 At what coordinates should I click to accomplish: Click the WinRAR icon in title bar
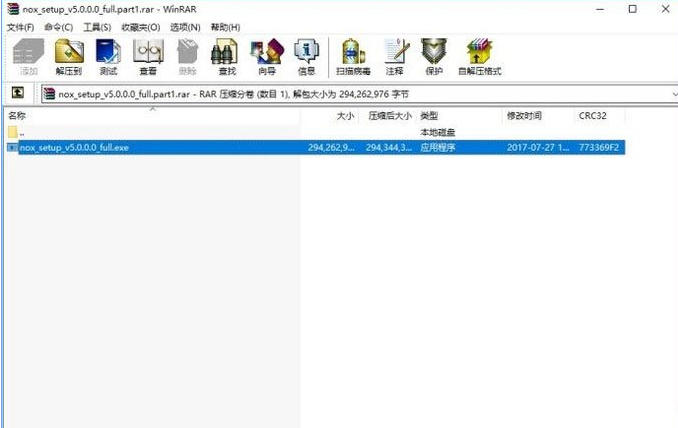[13, 9]
